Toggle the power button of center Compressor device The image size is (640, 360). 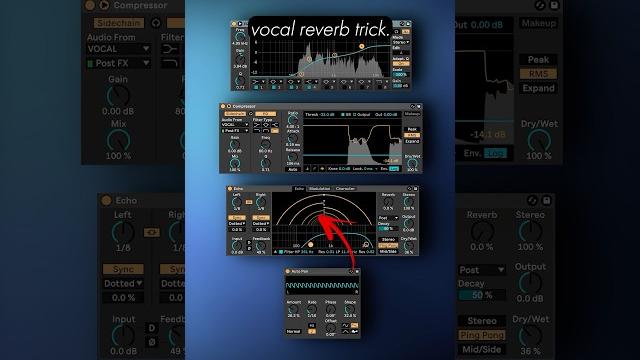coord(223,106)
